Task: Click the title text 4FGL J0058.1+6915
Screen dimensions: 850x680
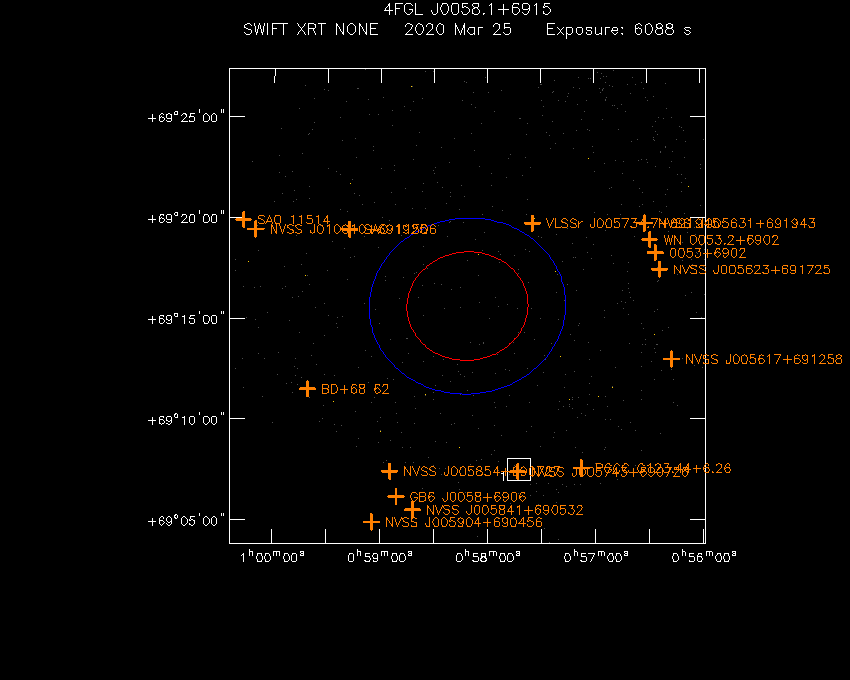Action: (x=467, y=9)
